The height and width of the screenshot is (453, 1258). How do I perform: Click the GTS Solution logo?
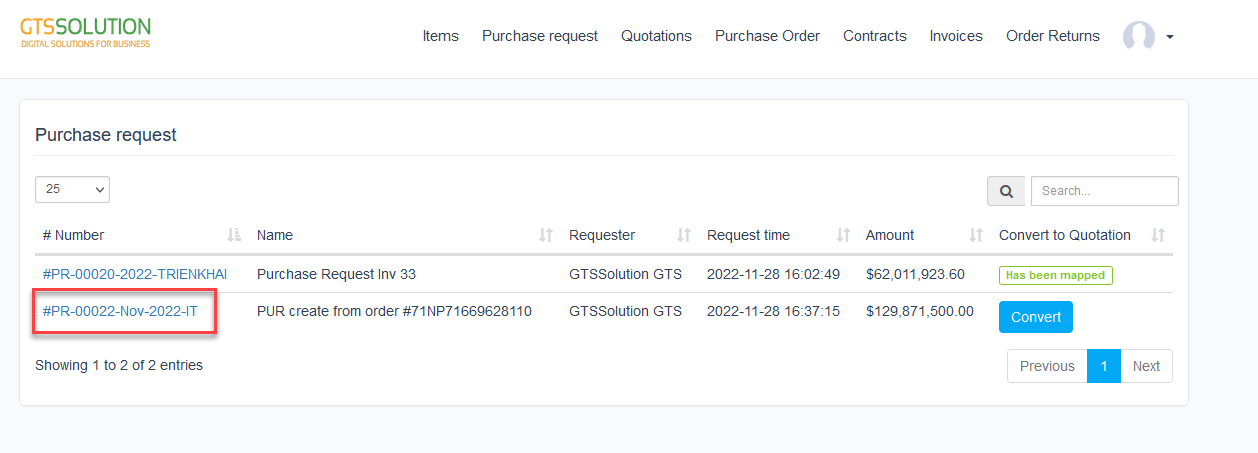tap(86, 32)
